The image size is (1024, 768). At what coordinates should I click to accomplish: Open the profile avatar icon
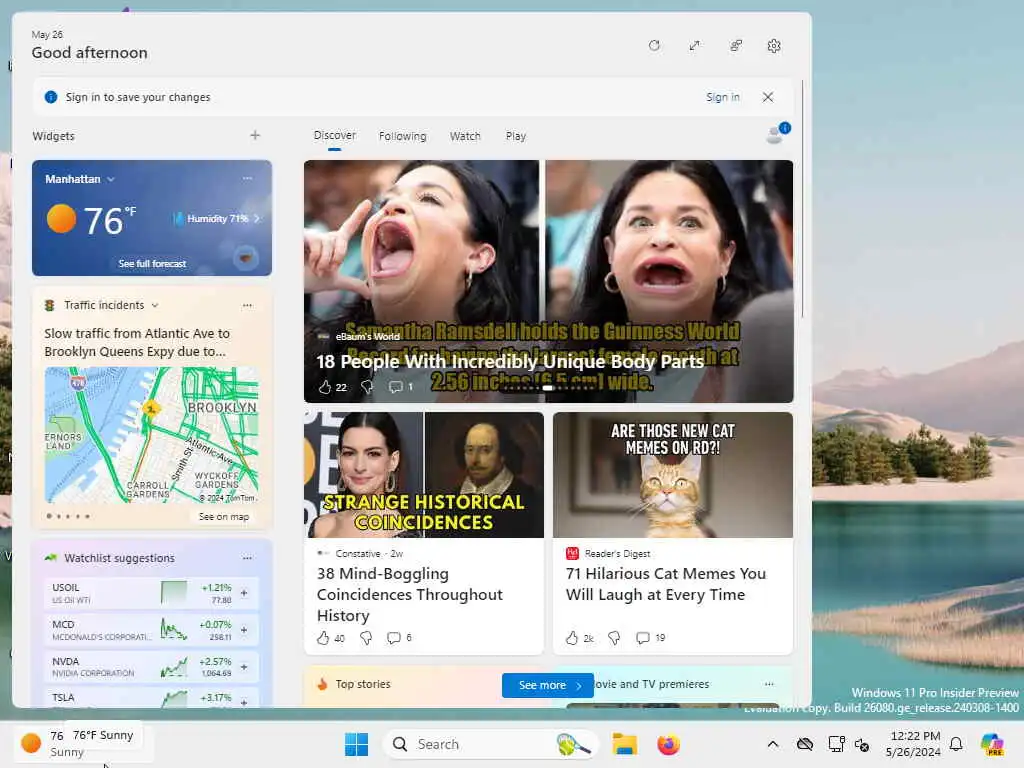pos(776,134)
